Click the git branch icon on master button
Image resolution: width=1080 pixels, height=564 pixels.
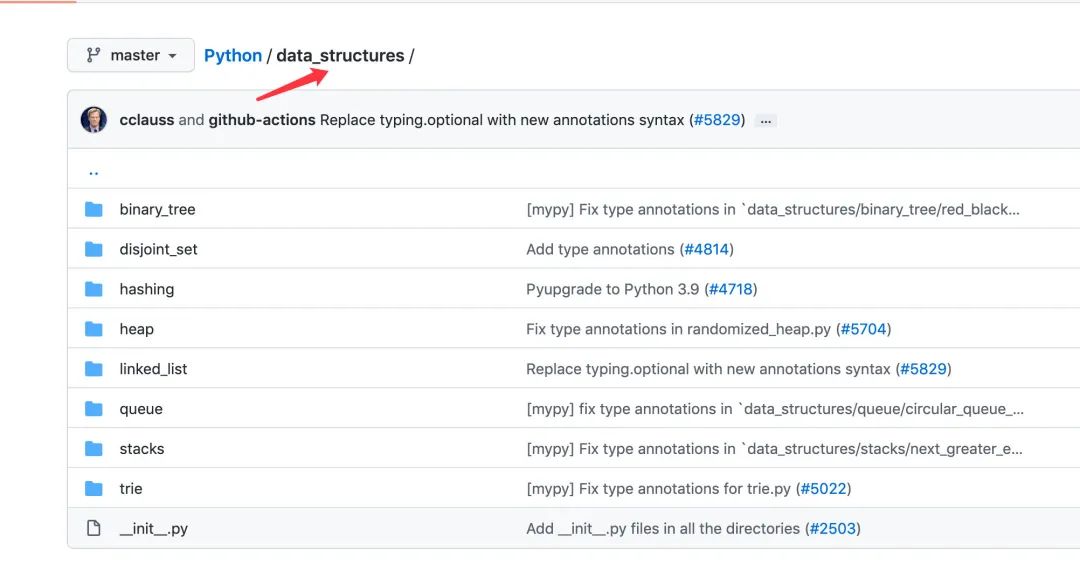[x=93, y=55]
